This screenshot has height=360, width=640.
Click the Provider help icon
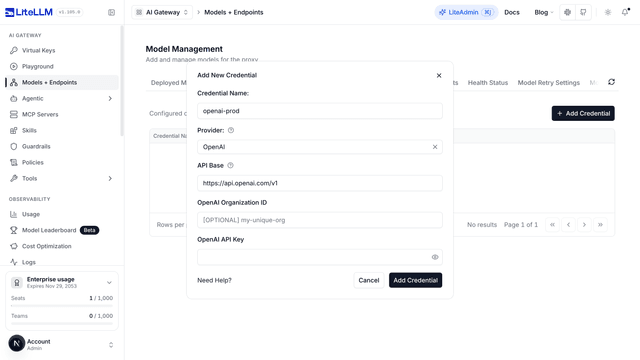tap(231, 130)
